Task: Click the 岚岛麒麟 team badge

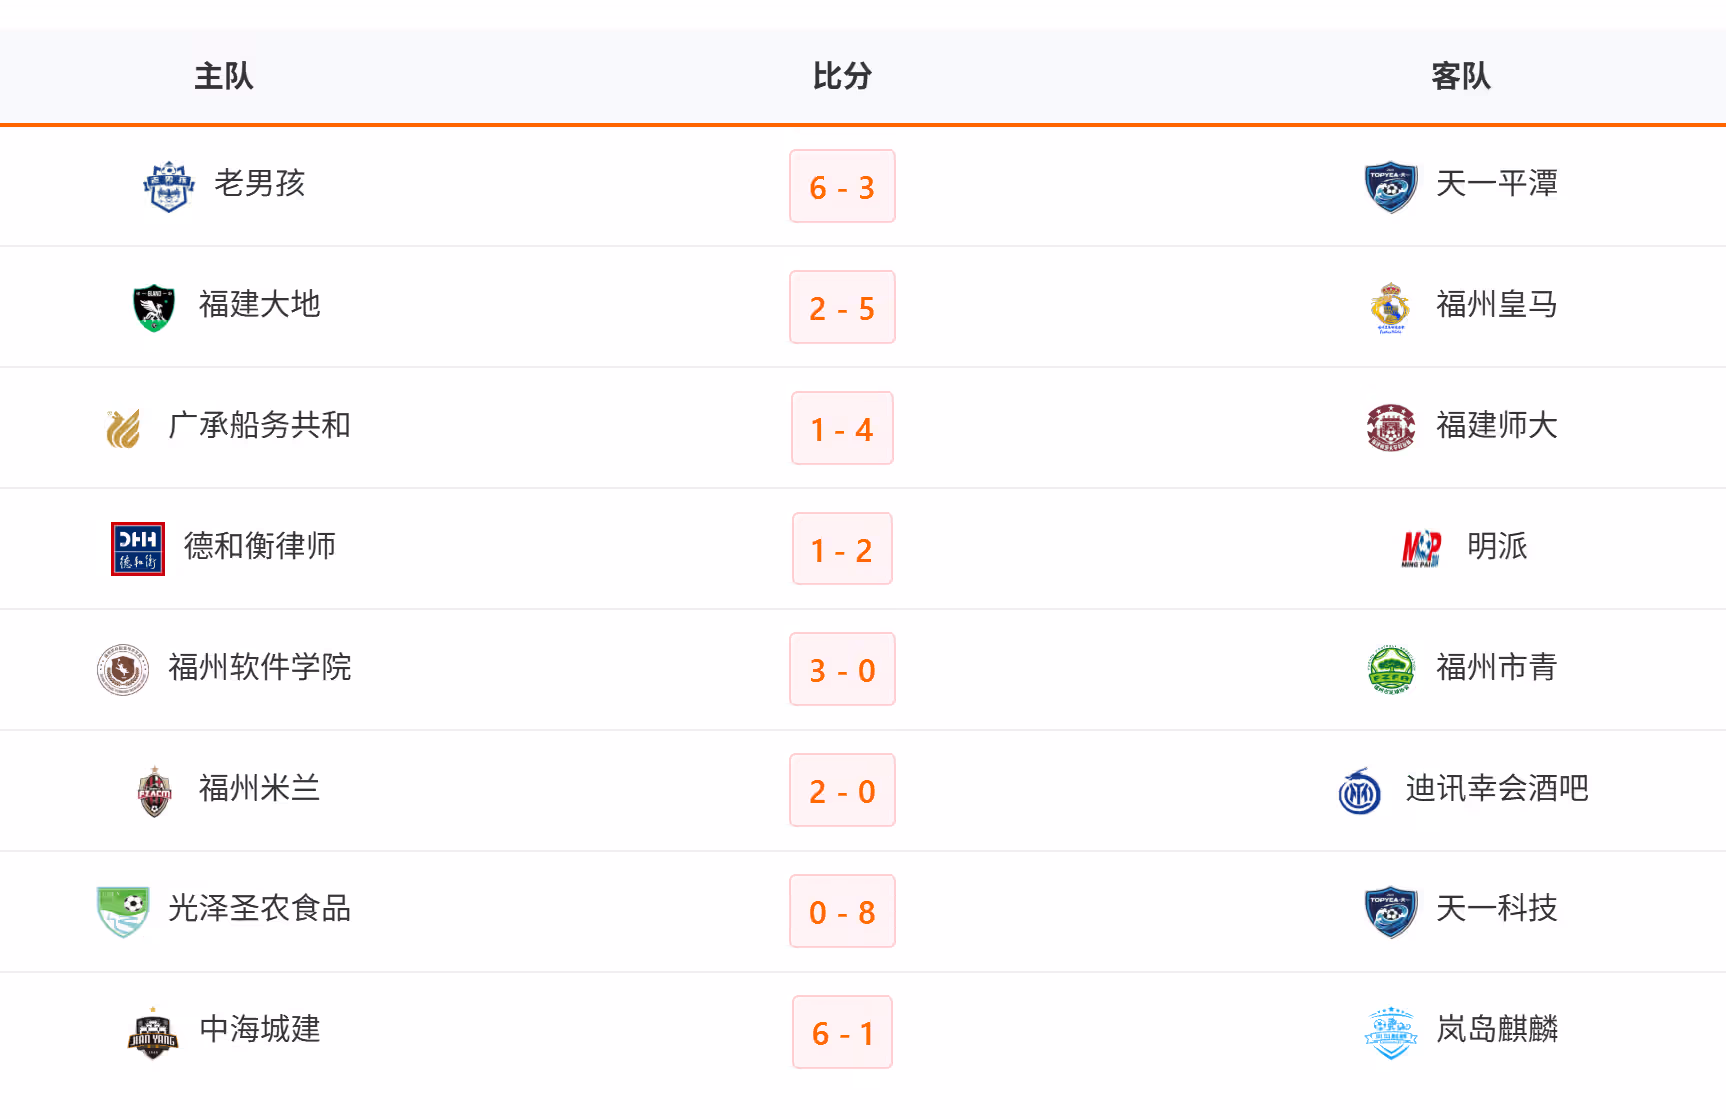Action: coord(1390,1032)
